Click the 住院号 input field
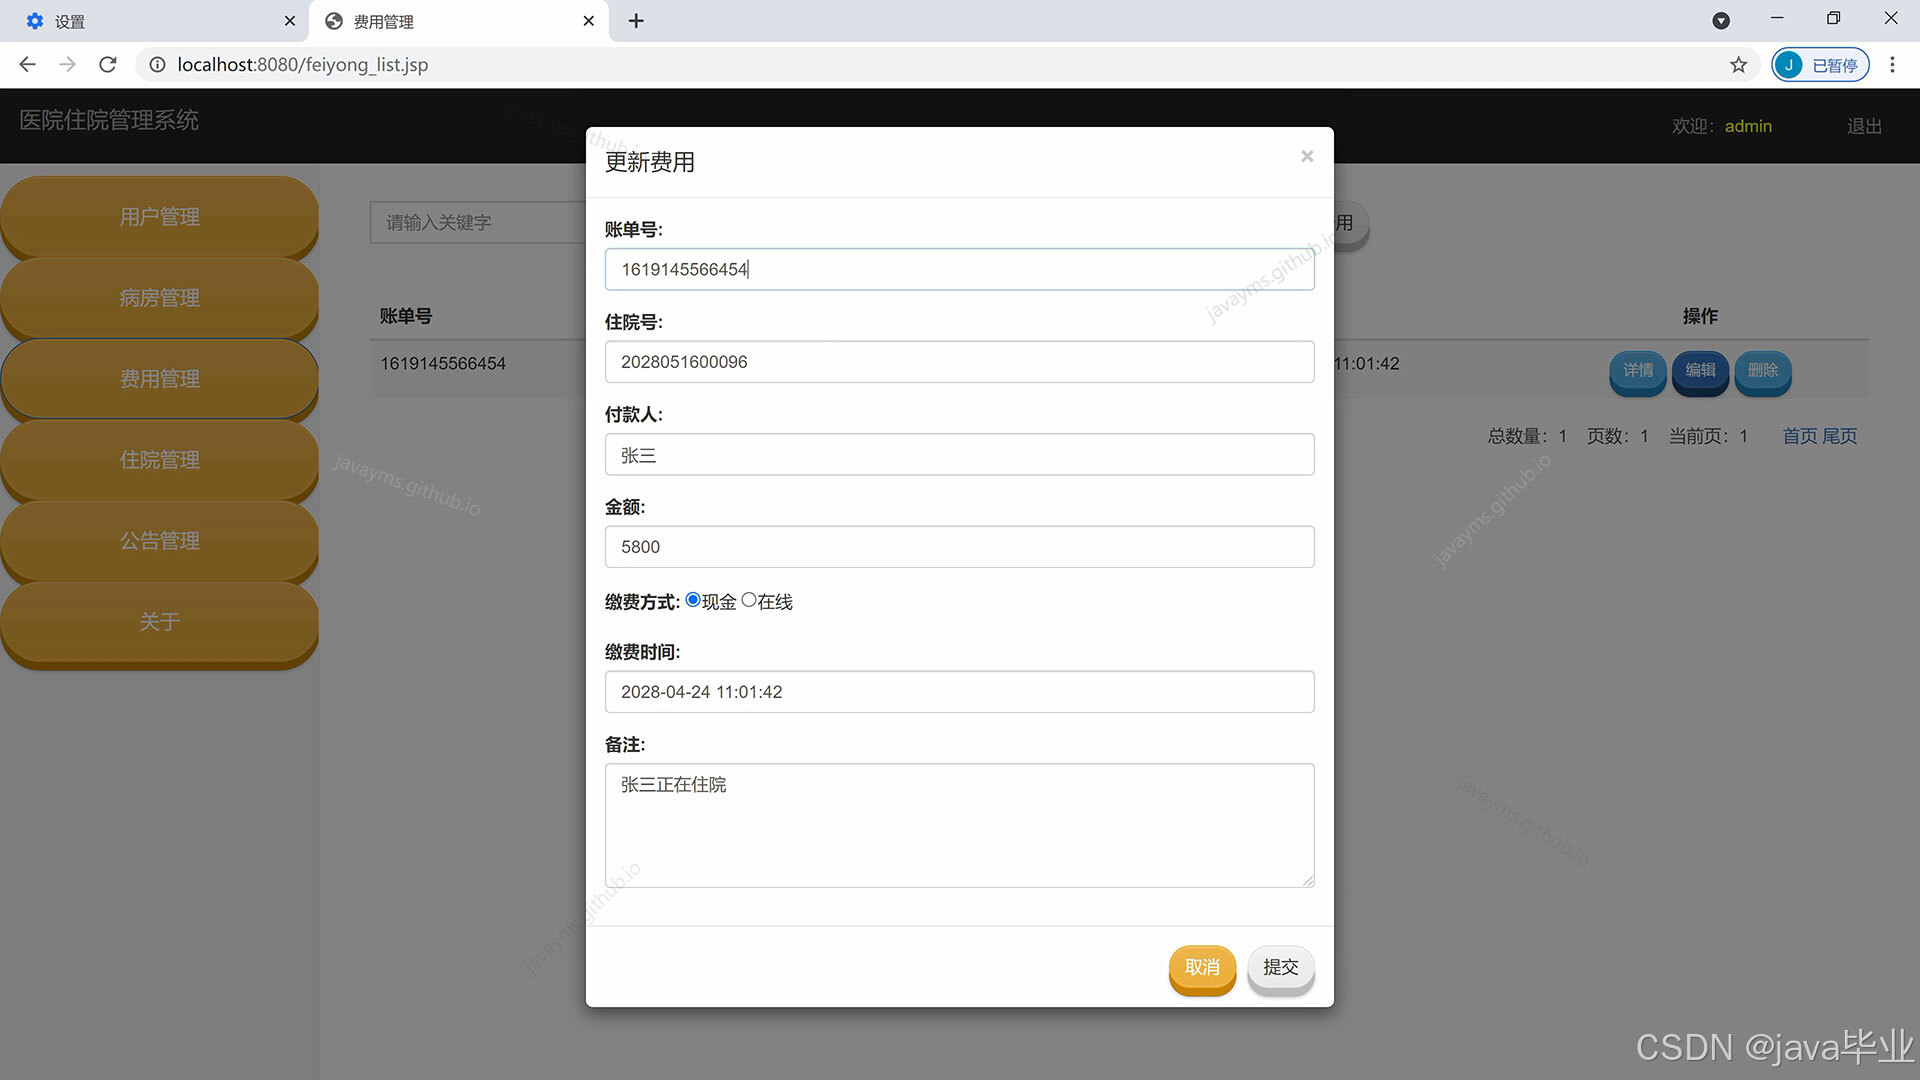Image resolution: width=1920 pixels, height=1080 pixels. [x=959, y=362]
